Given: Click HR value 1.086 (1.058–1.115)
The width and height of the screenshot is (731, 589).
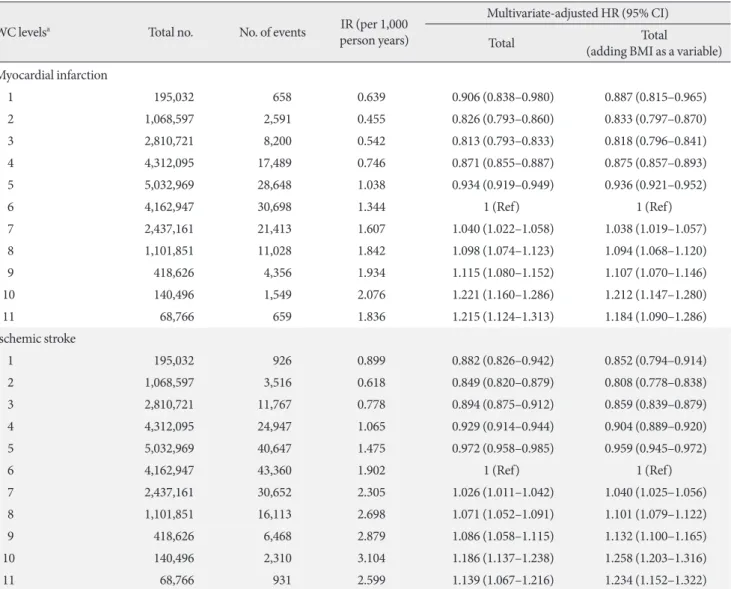Looking at the screenshot, I should (503, 536).
